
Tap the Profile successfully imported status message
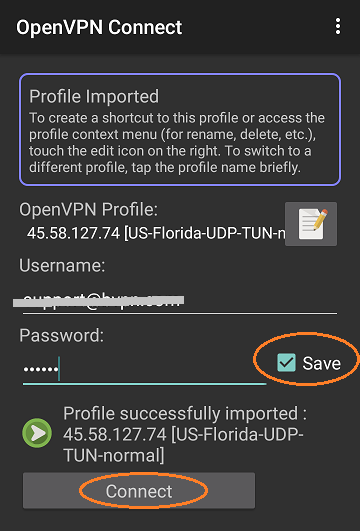185,434
